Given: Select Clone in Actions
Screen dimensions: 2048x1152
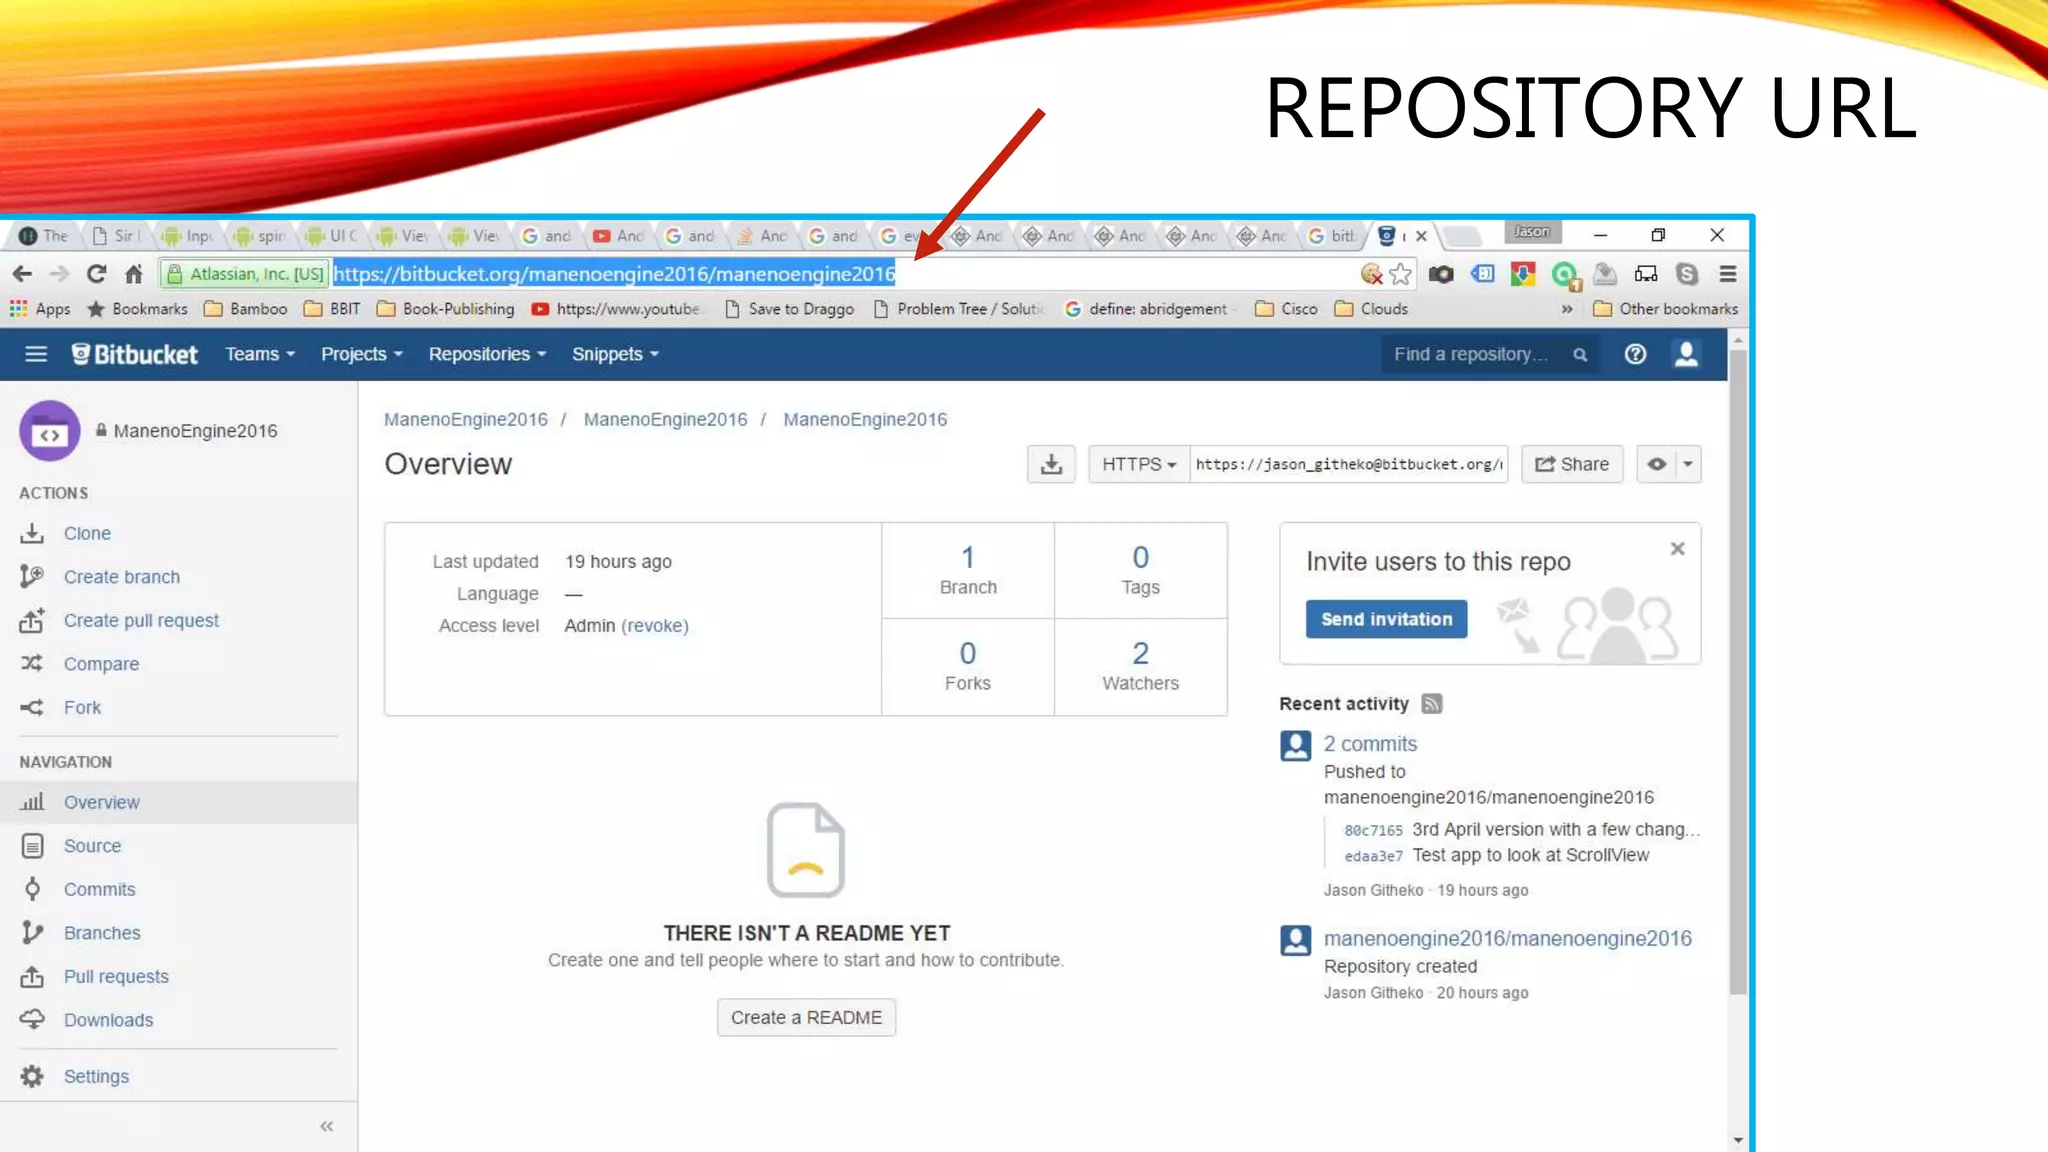Looking at the screenshot, I should [x=87, y=534].
